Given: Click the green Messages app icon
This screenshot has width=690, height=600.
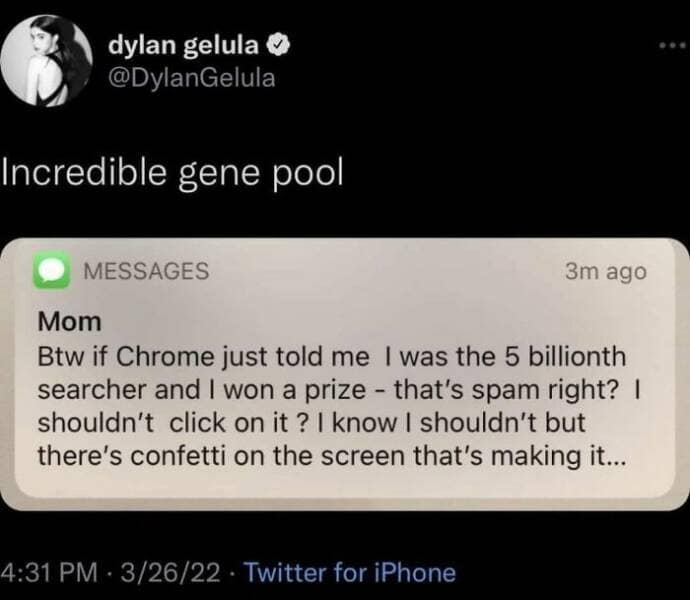Looking at the screenshot, I should pos(50,272).
